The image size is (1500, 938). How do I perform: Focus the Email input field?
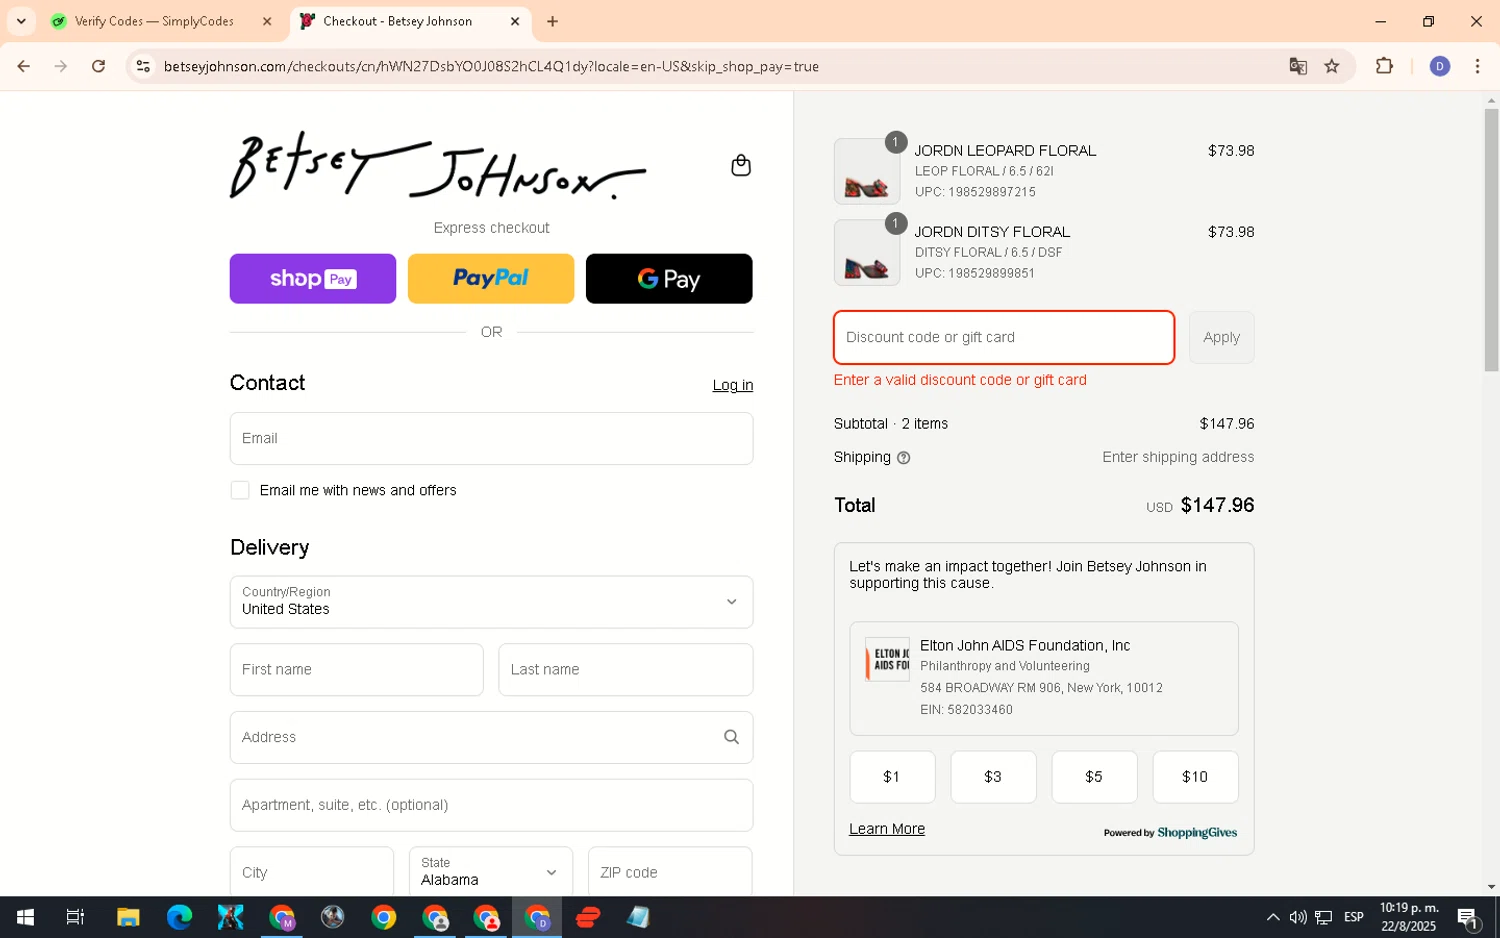491,438
